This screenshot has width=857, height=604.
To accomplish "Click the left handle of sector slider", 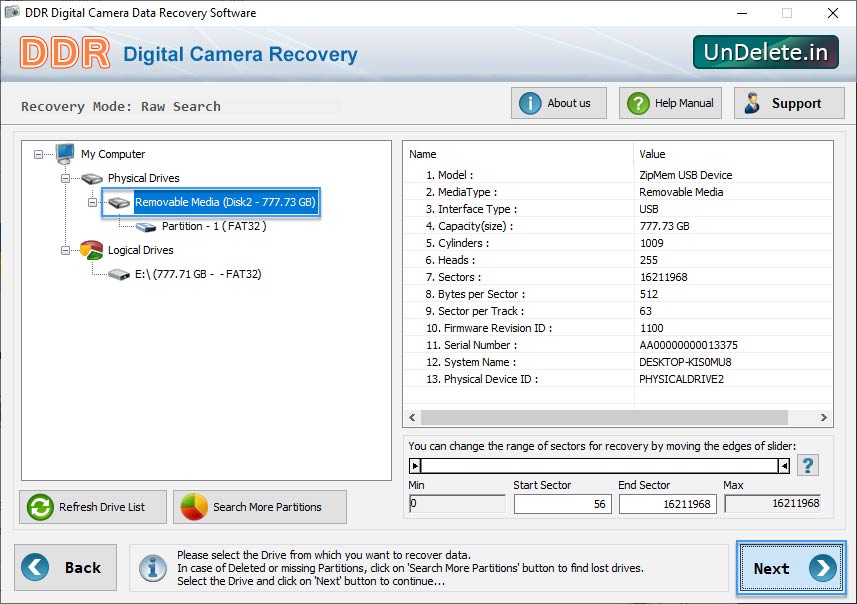I will (415, 466).
